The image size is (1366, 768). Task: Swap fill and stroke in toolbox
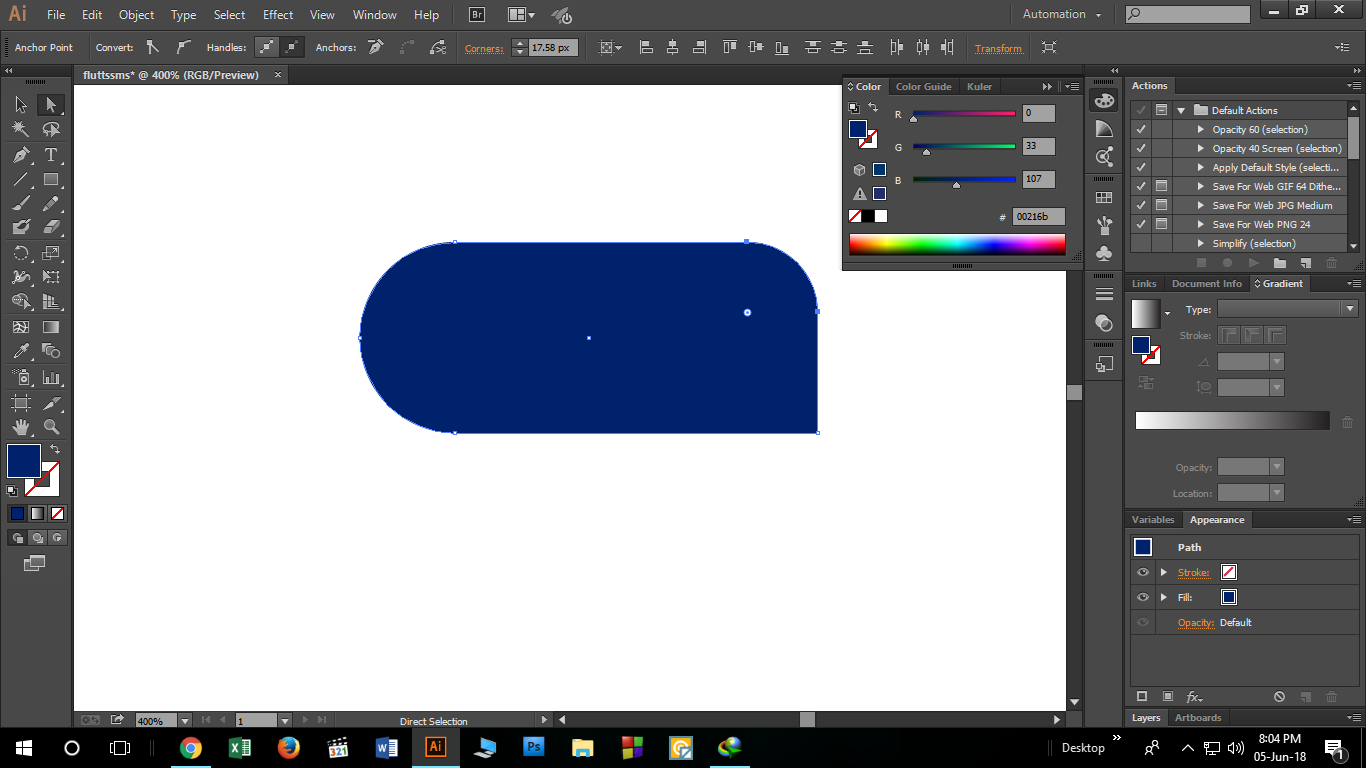55,449
